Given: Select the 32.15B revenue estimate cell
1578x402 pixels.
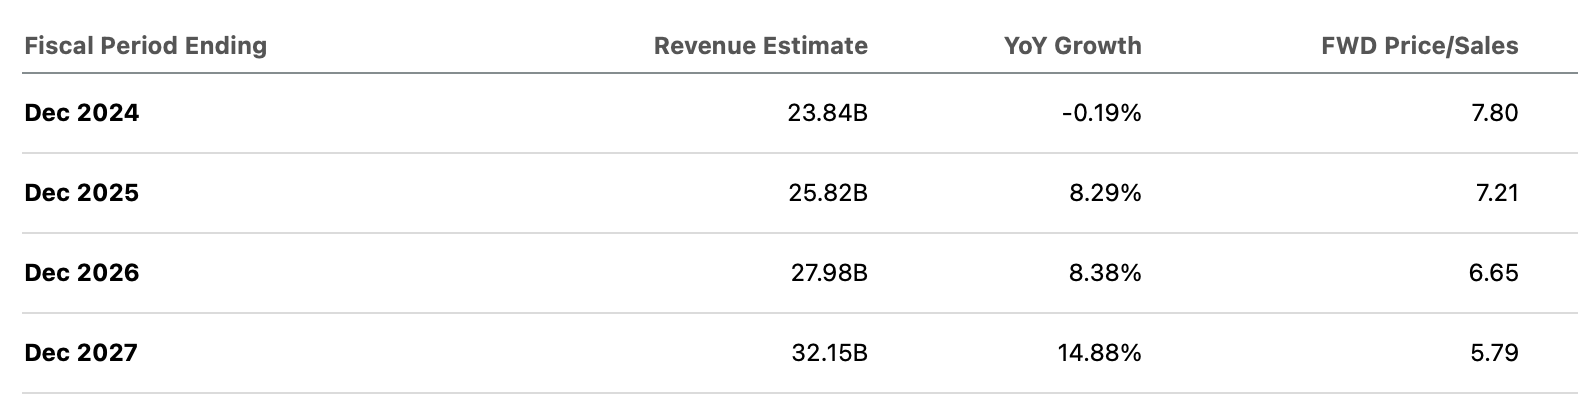Looking at the screenshot, I should tap(828, 353).
